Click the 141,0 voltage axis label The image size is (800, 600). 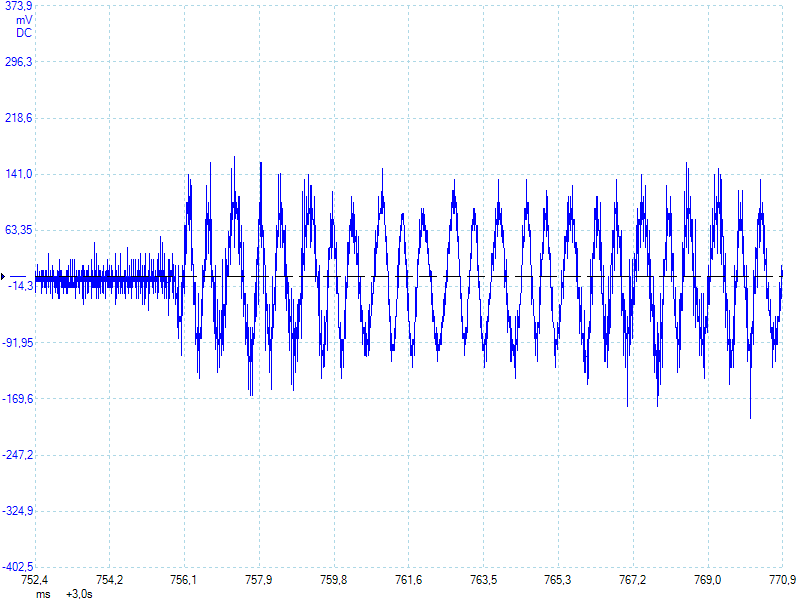pos(18,174)
